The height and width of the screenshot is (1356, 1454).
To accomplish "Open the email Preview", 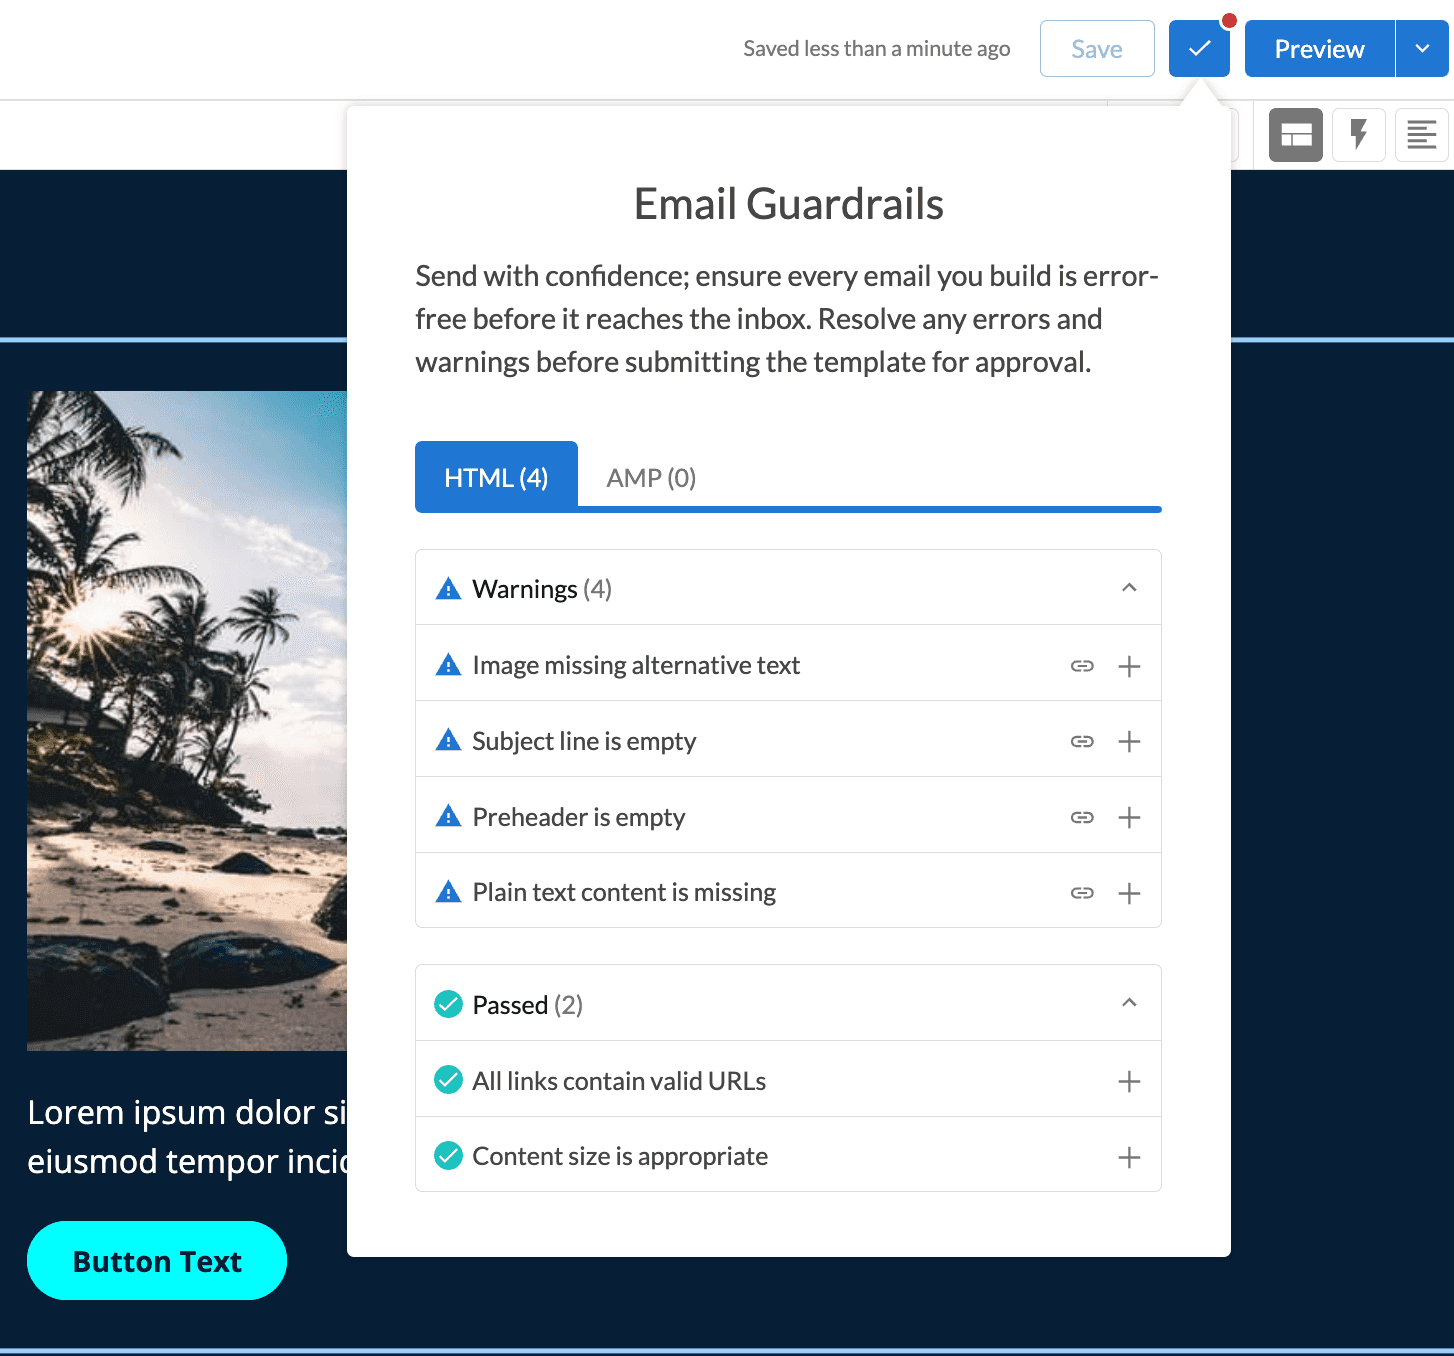I will pos(1318,48).
